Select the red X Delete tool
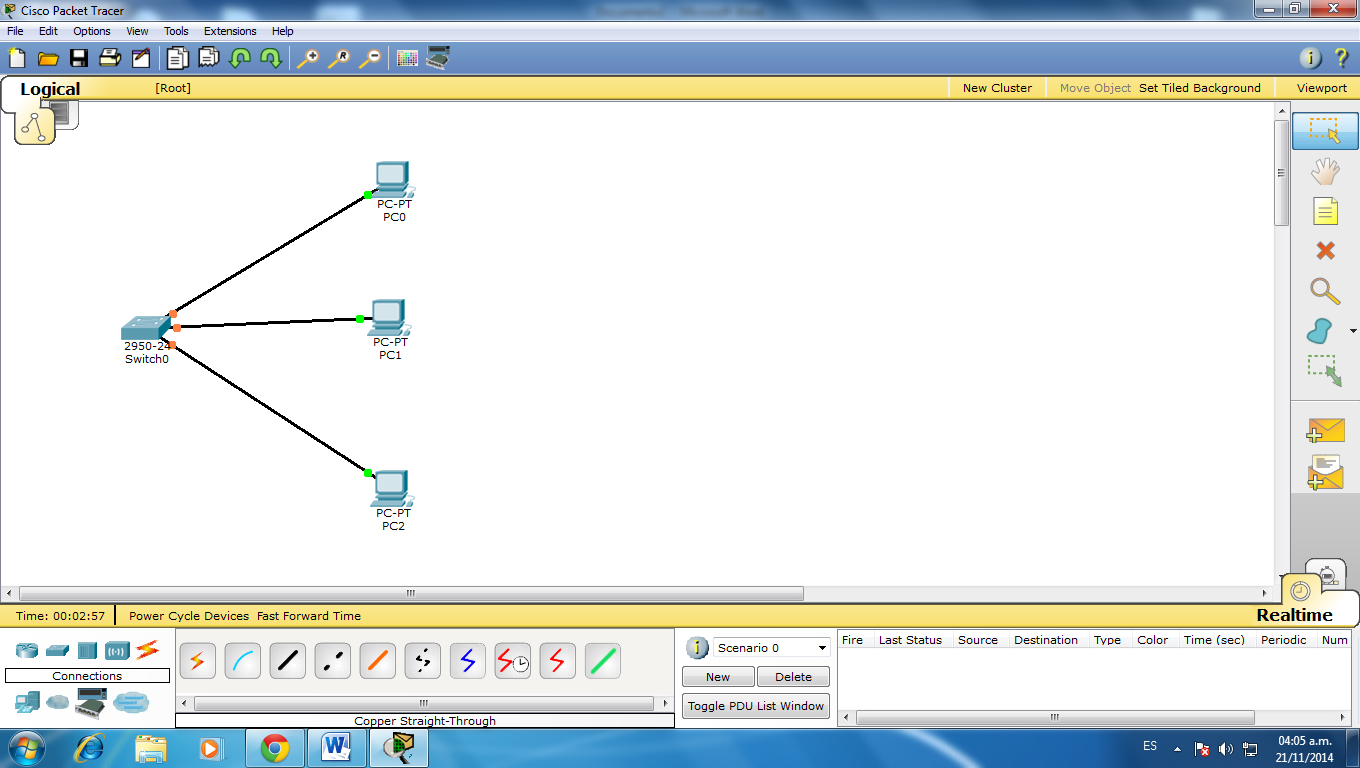This screenshot has height=768, width=1360. click(x=1325, y=251)
